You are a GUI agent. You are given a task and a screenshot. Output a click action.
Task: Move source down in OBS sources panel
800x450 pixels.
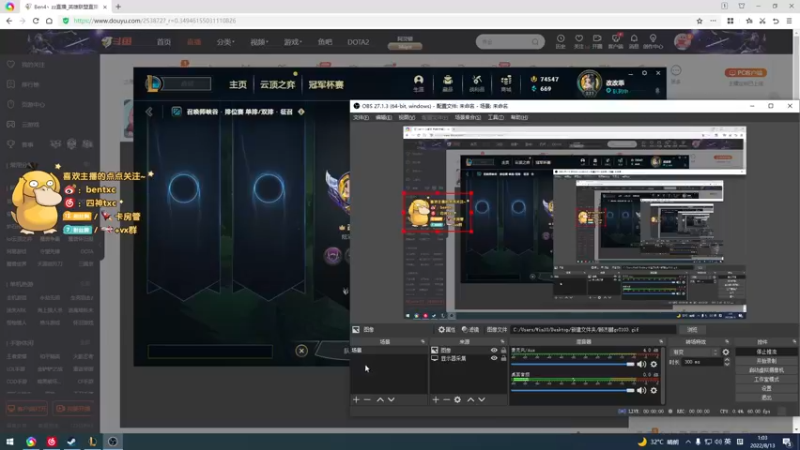[481, 399]
